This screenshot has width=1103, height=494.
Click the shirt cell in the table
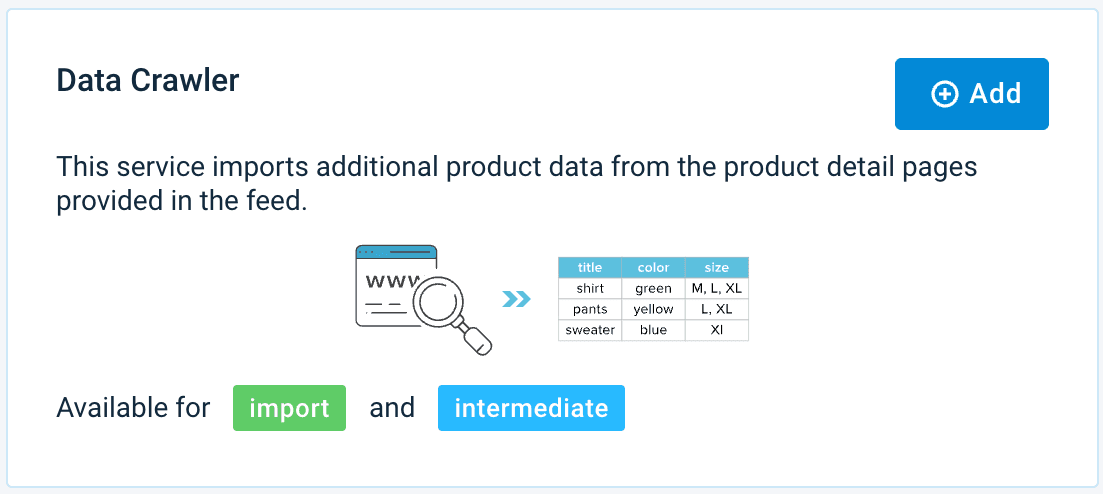(x=590, y=288)
